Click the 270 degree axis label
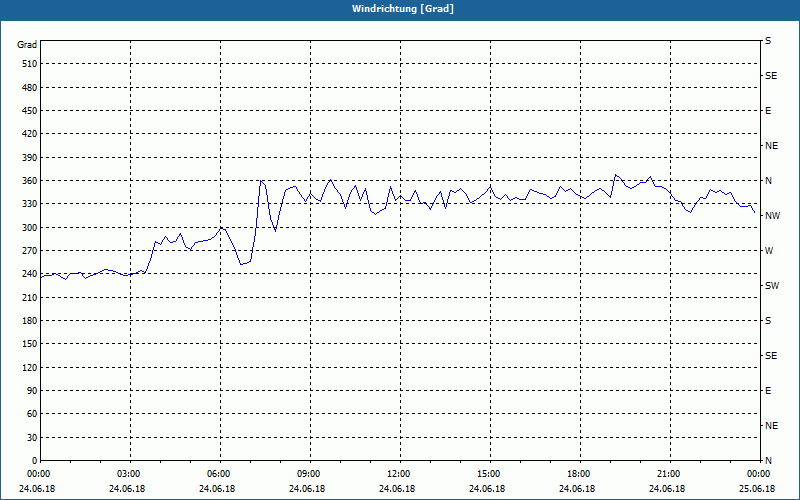 pos(30,251)
